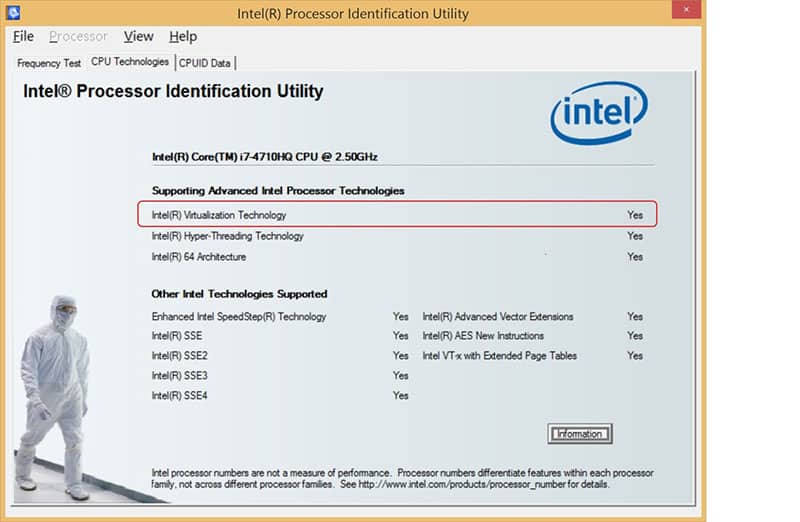Open the File menu
The height and width of the screenshot is (522, 800).
[23, 37]
